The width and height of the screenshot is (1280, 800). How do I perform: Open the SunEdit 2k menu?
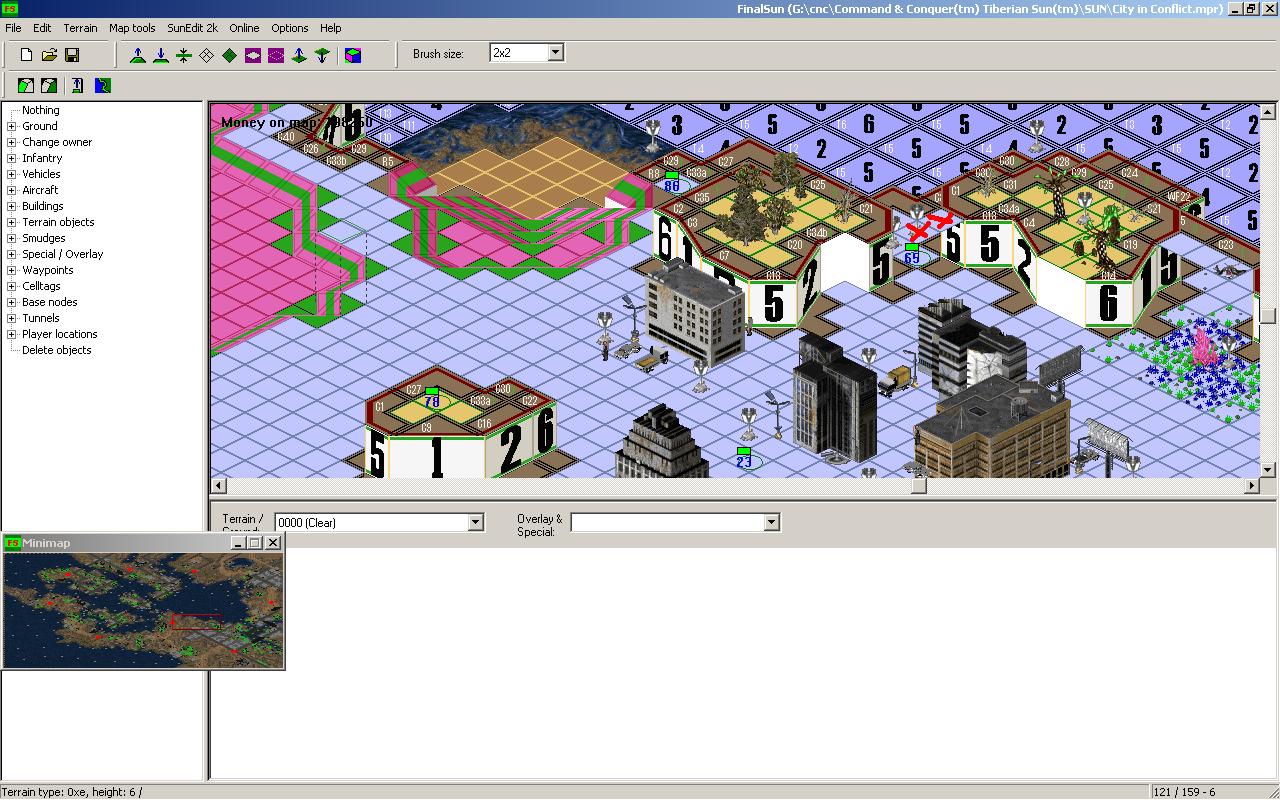click(x=193, y=28)
